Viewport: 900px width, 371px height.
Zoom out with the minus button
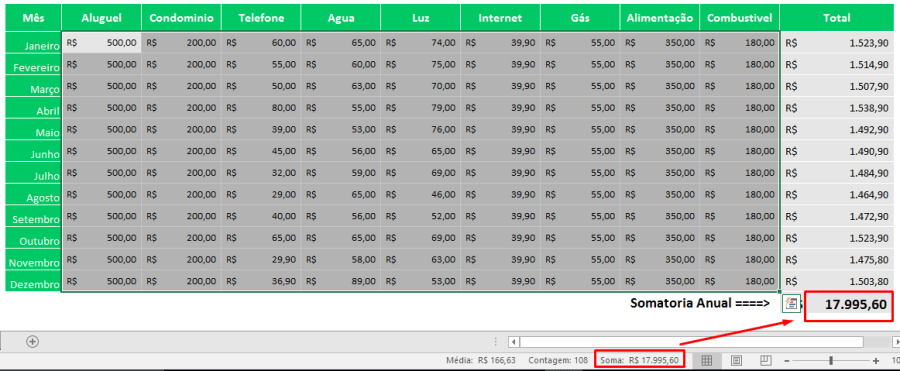(x=787, y=361)
